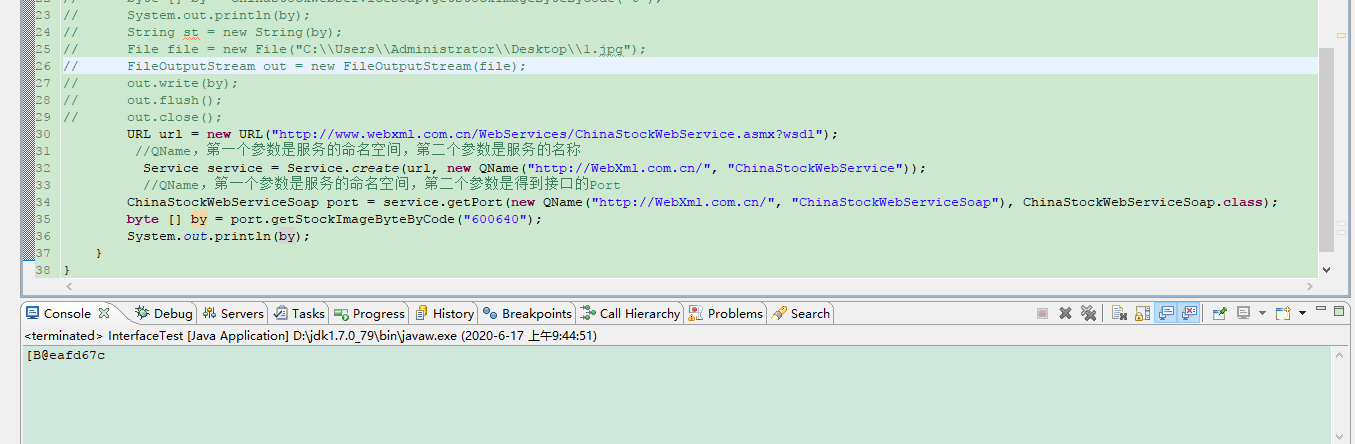Place cursor on System.out.println(by) line 36
Screen dimensions: 1355x444
(219, 236)
